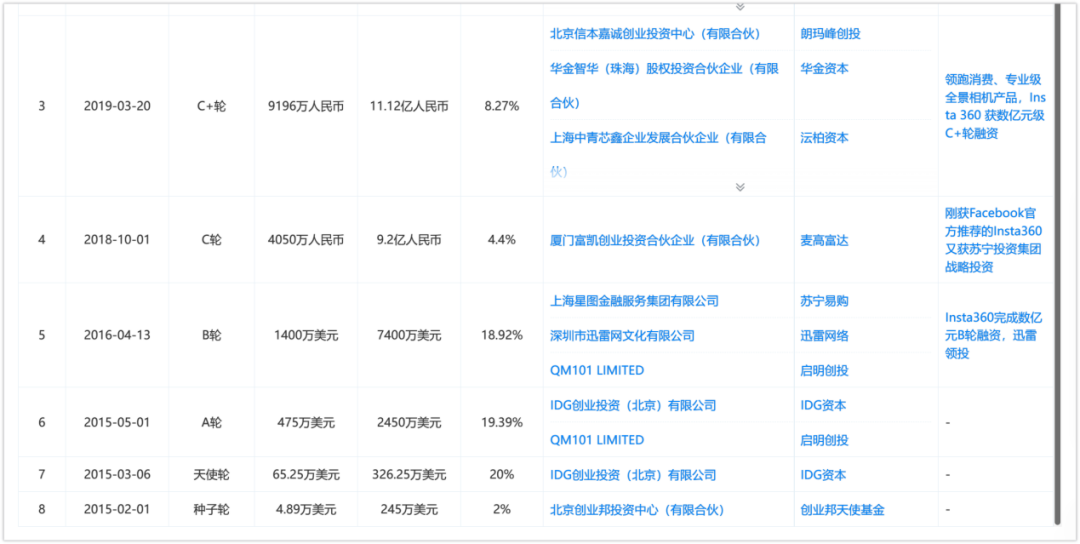The height and width of the screenshot is (544, 1080).
Task: Select percentage cell 8.27%
Action: click(501, 106)
